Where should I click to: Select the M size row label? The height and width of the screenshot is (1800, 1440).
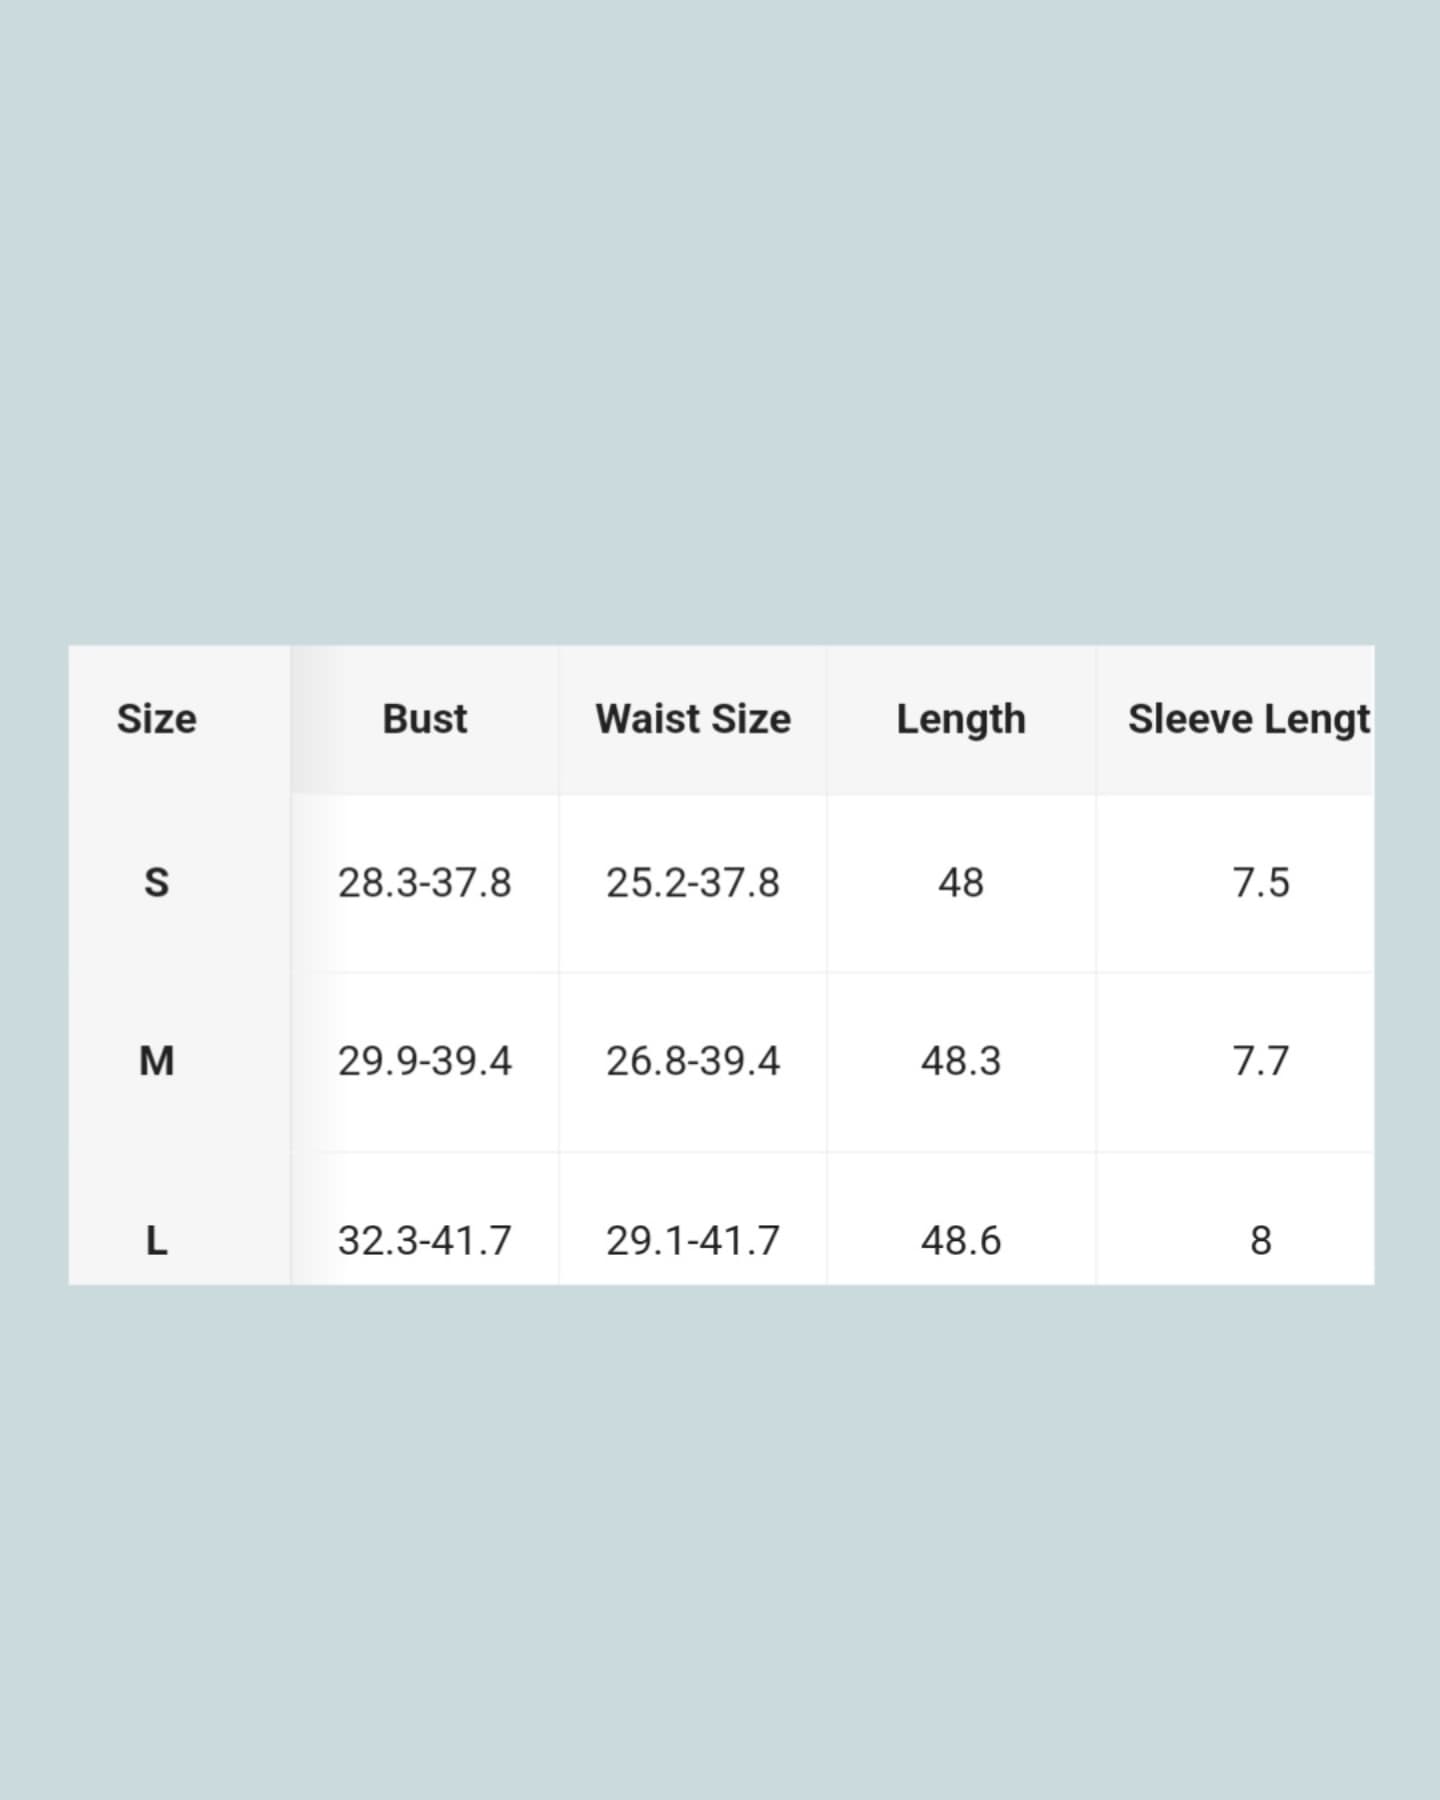point(157,1061)
